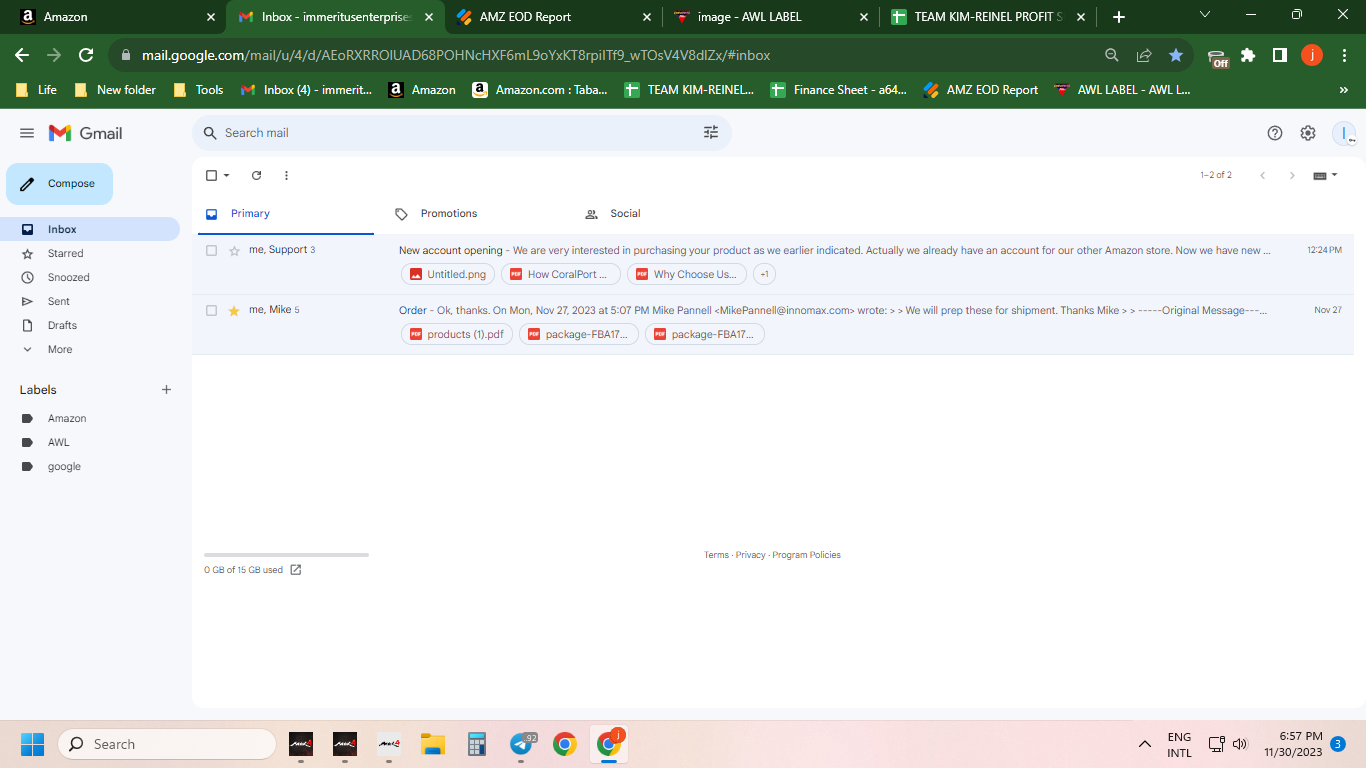The height and width of the screenshot is (768, 1366).
Task: Open browser zoom magnifier icon
Action: tap(1112, 55)
